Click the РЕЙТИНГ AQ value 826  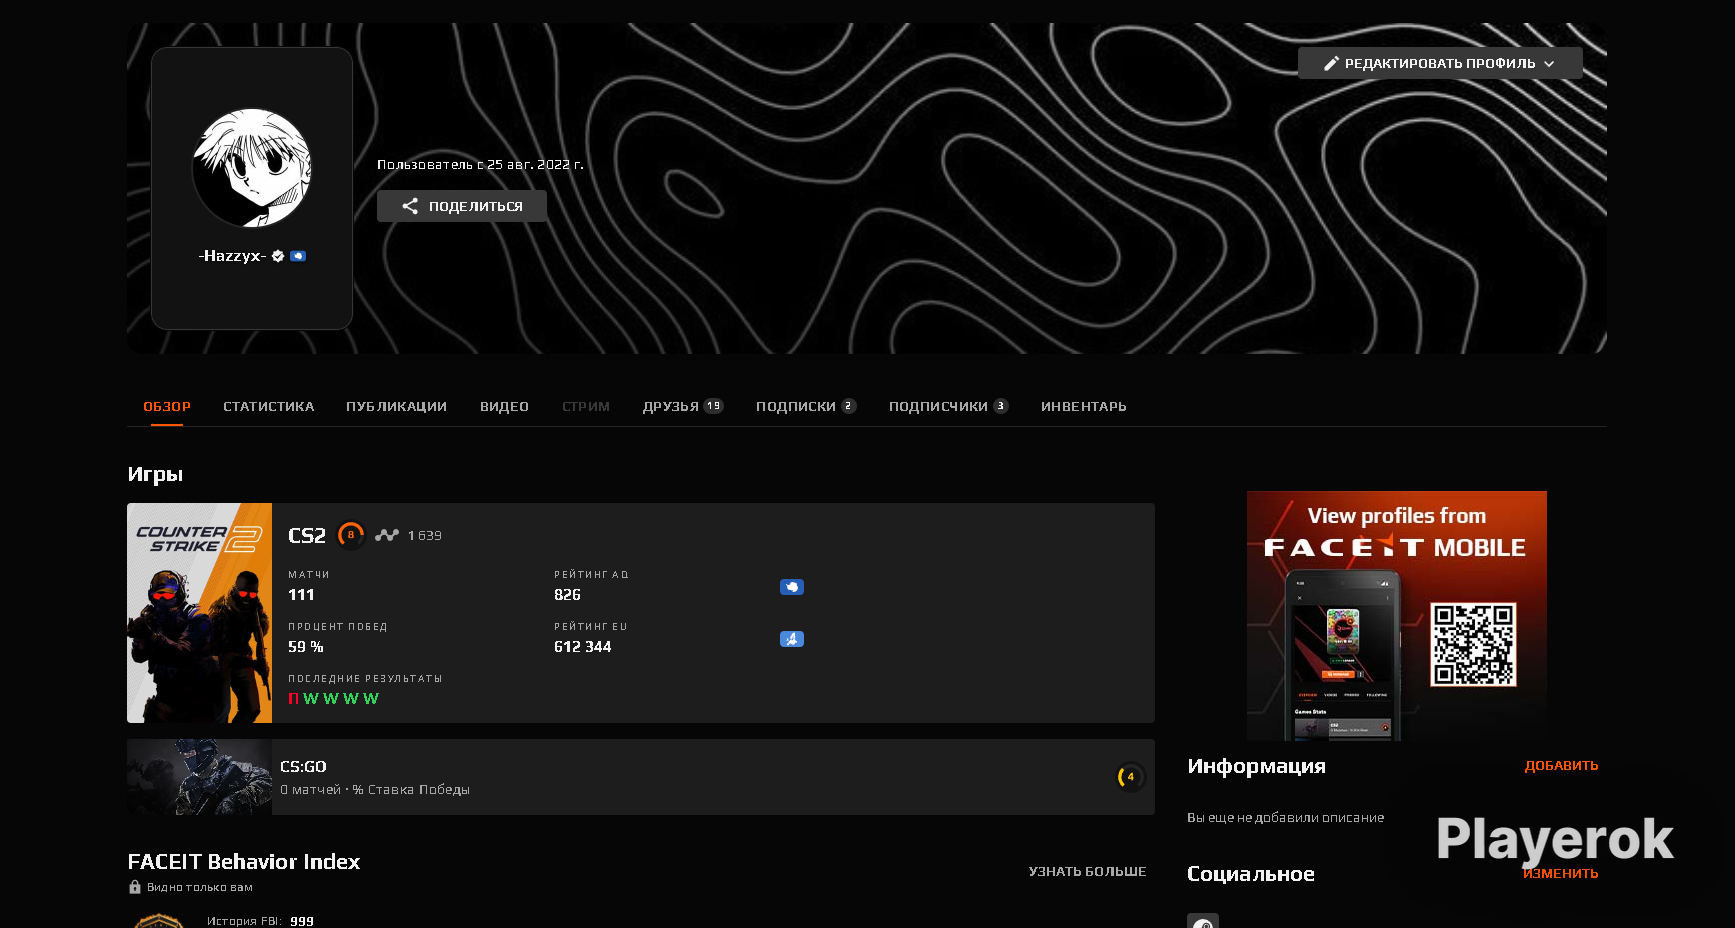[x=567, y=595]
